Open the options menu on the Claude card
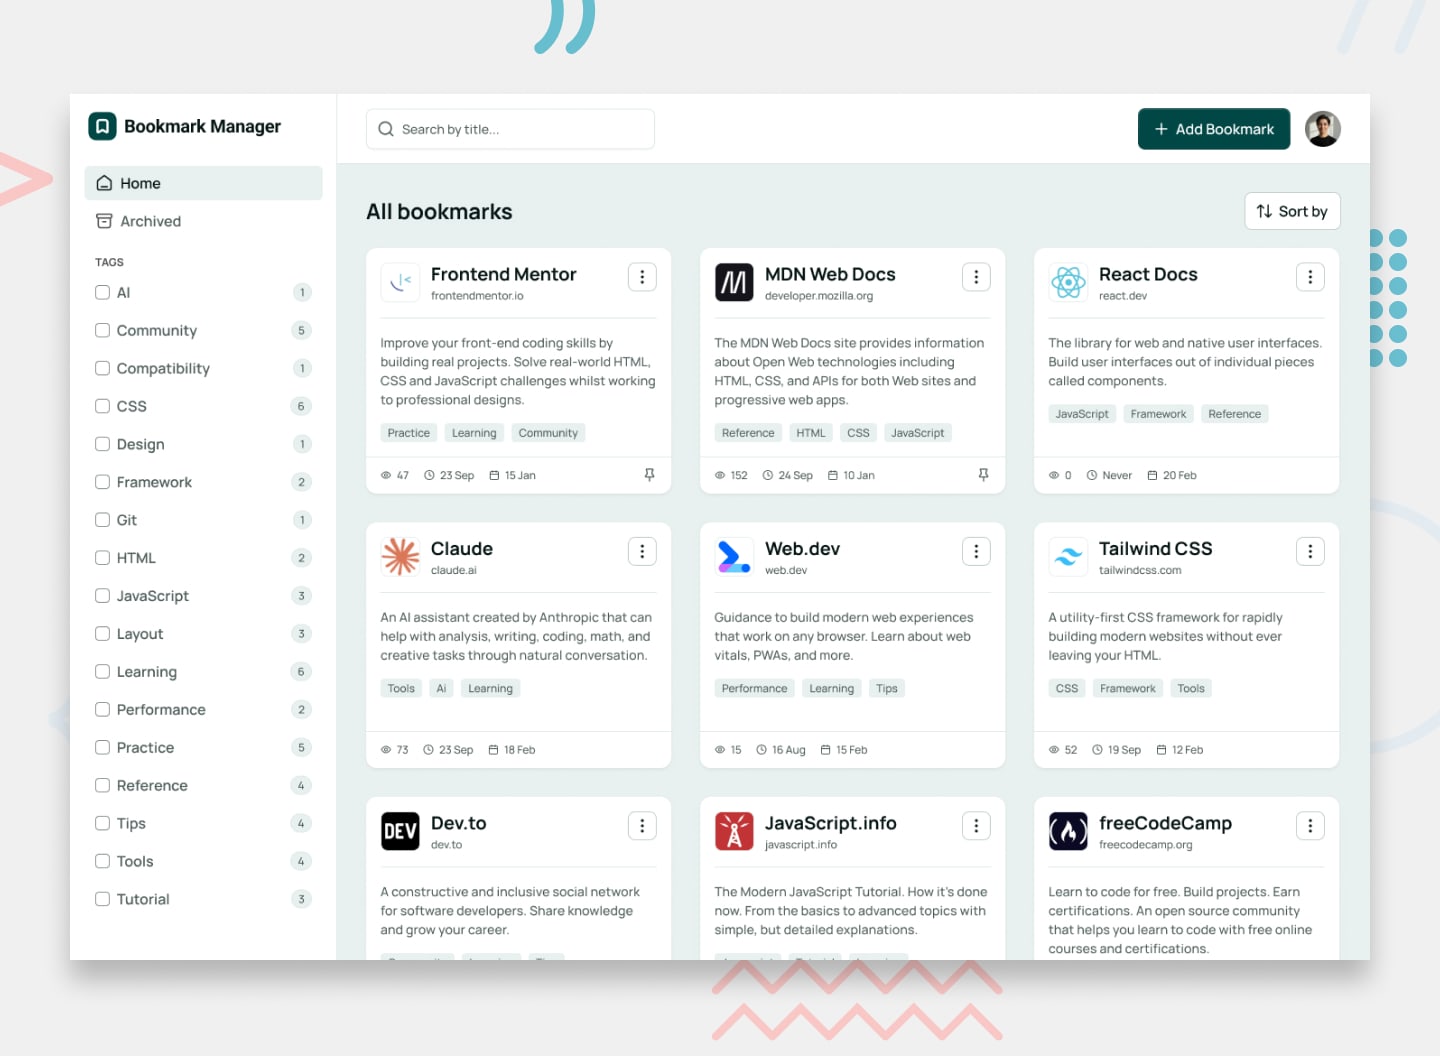This screenshot has height=1056, width=1440. point(642,551)
